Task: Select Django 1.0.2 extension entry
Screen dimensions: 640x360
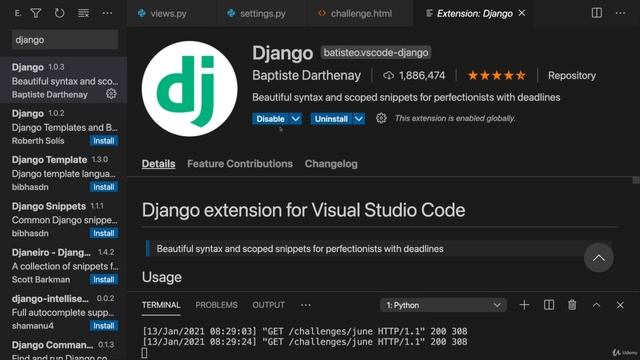Action: [63, 127]
